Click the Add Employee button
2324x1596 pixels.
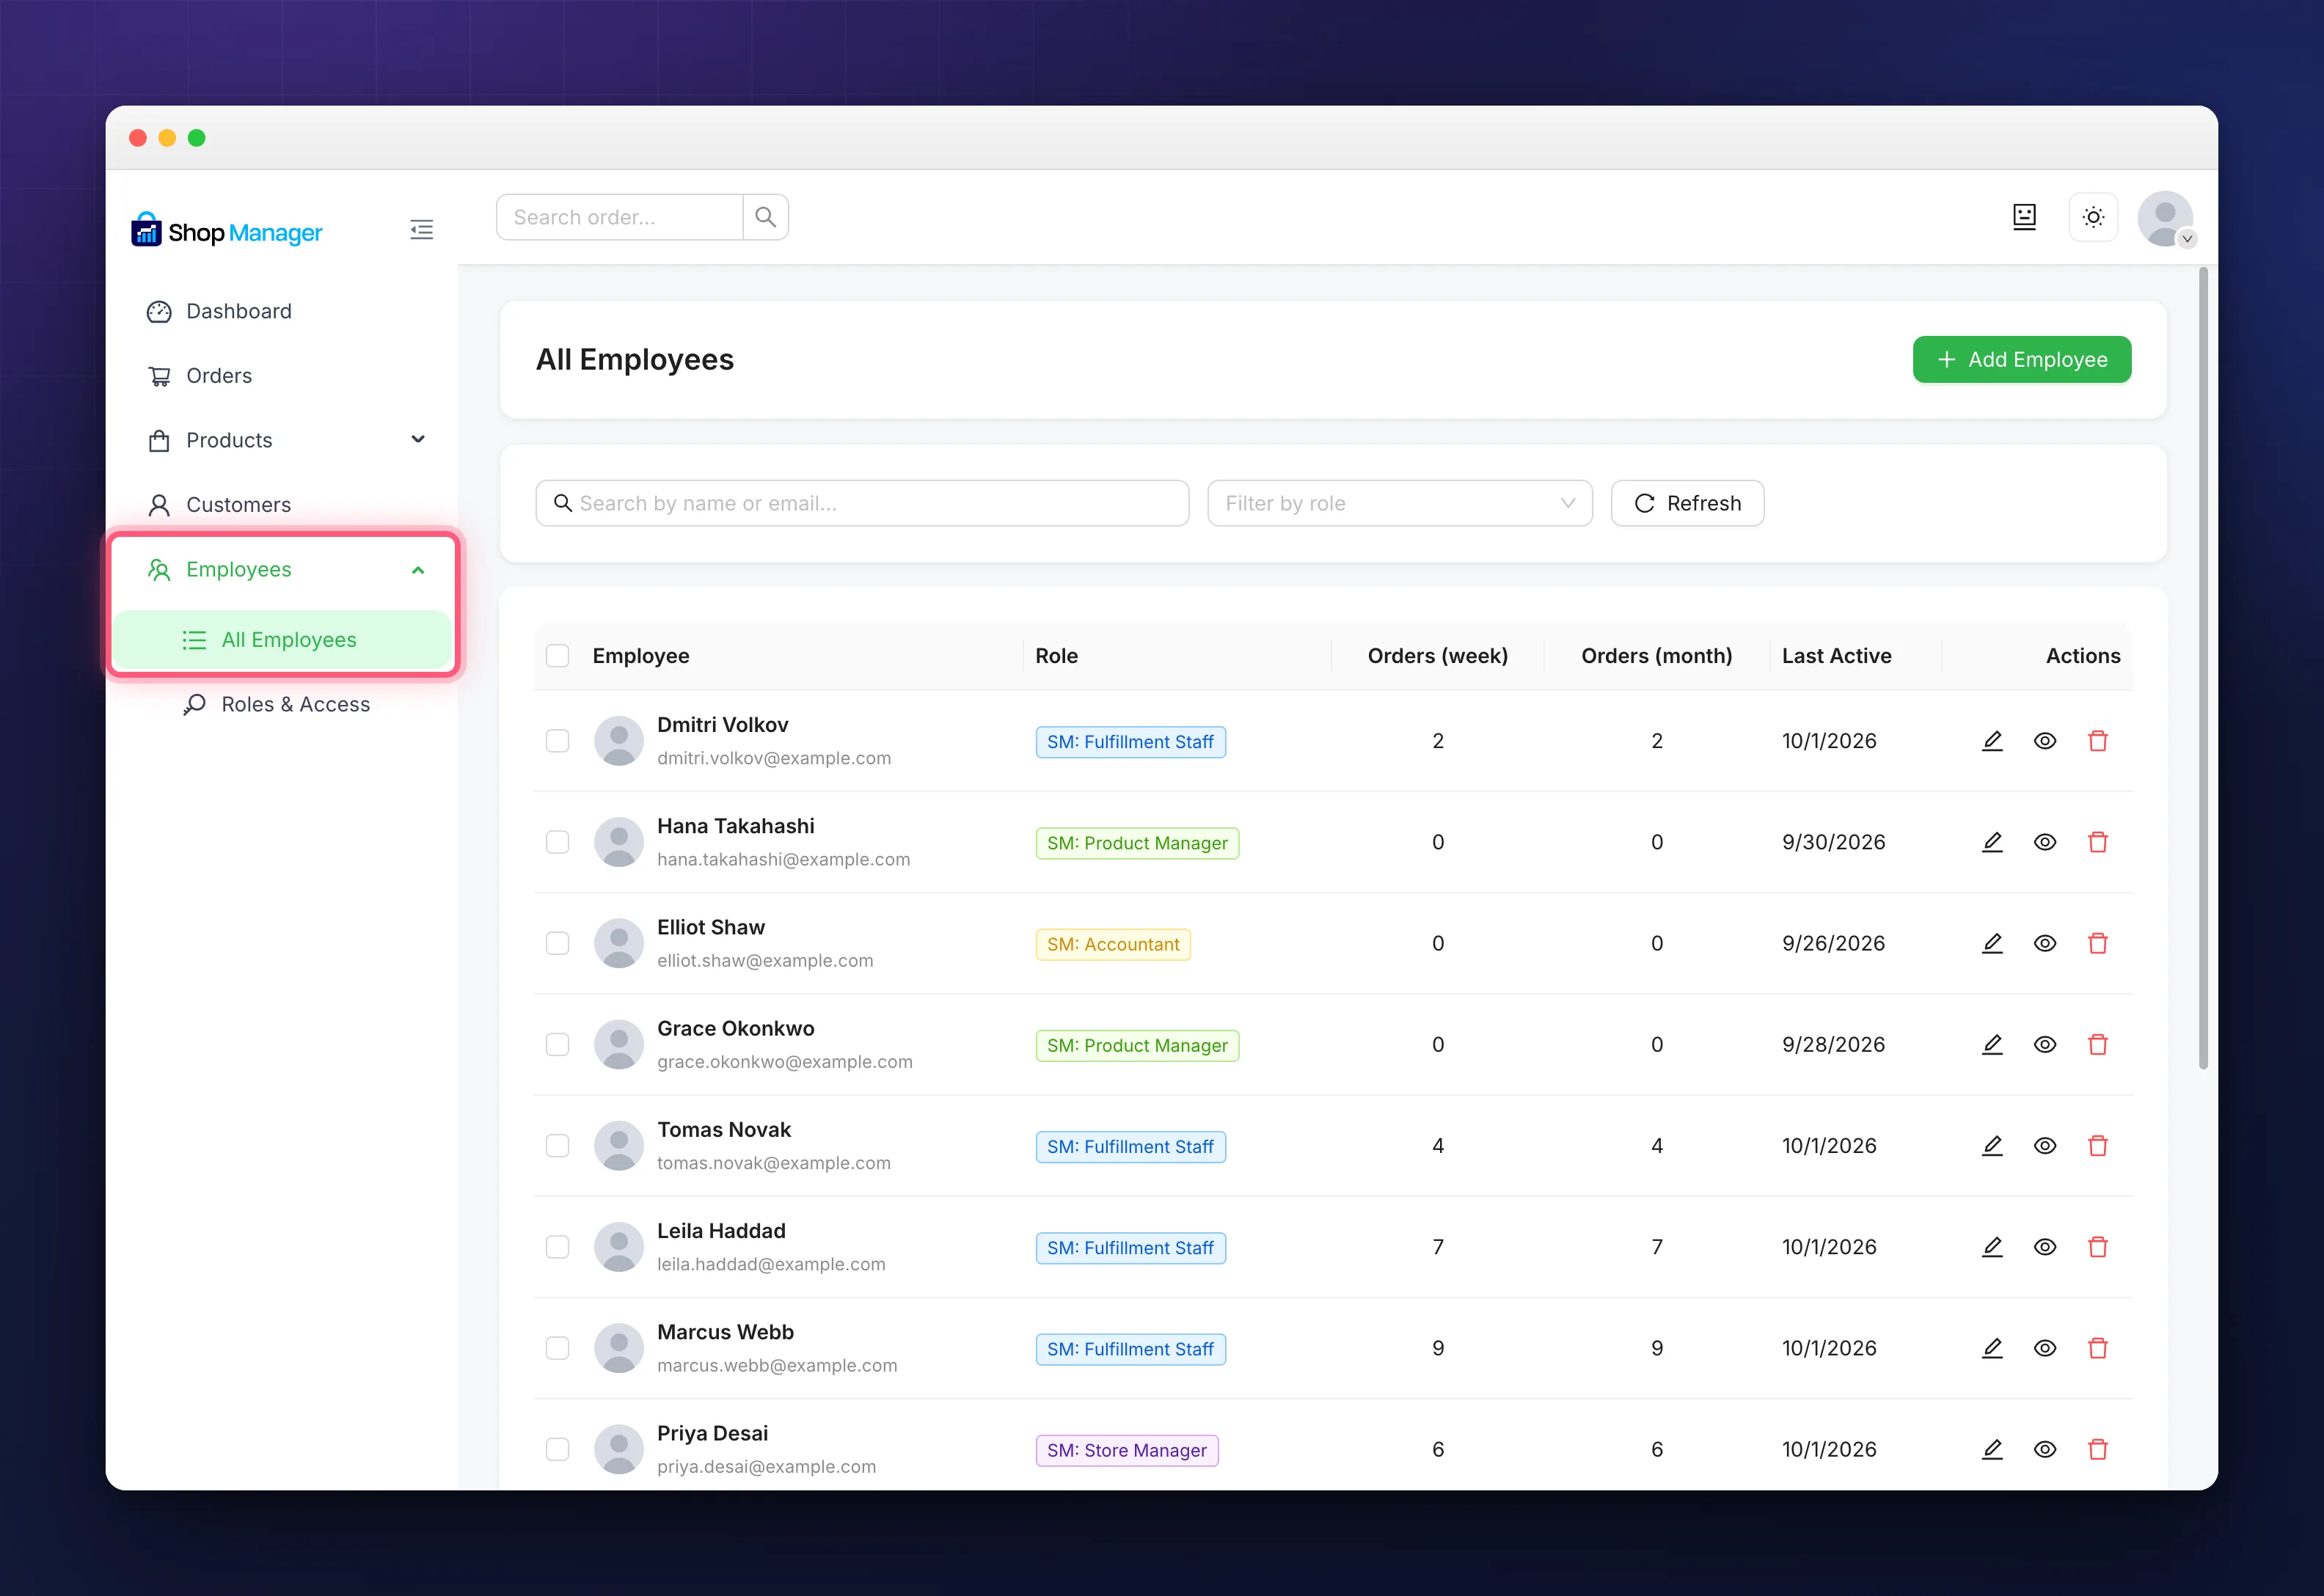(x=2021, y=359)
